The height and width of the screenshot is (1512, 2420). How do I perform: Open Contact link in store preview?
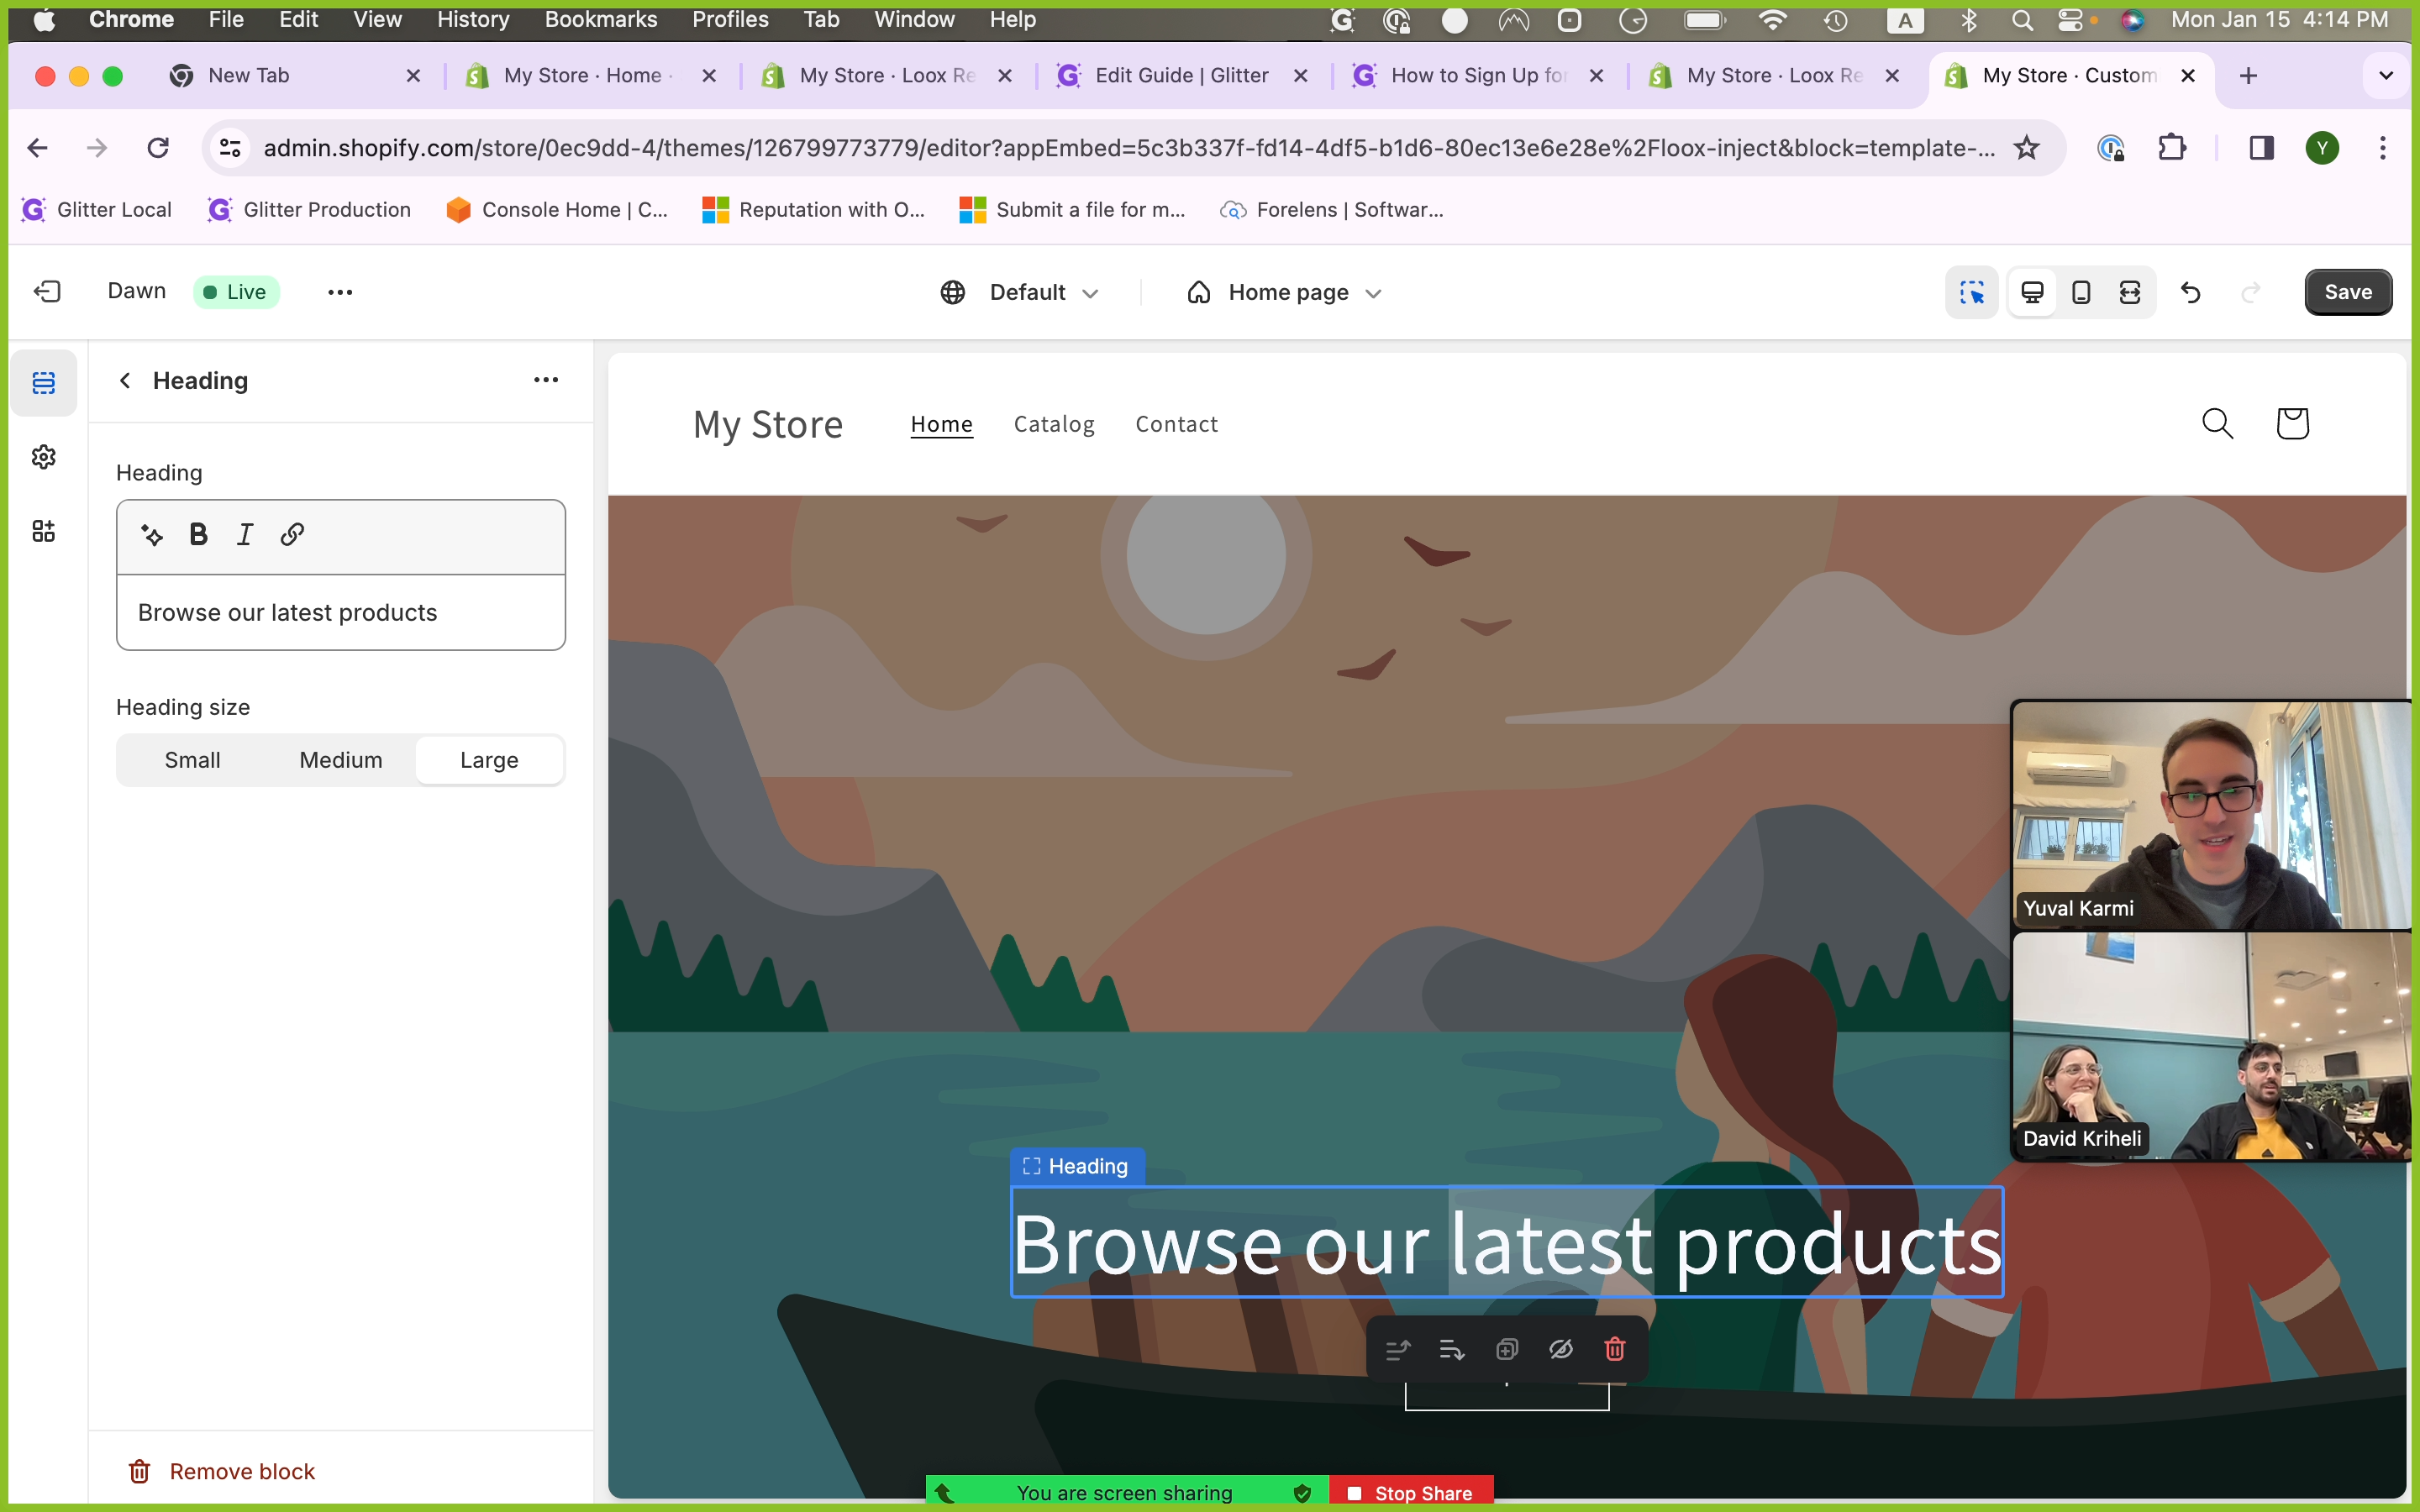pos(1176,424)
